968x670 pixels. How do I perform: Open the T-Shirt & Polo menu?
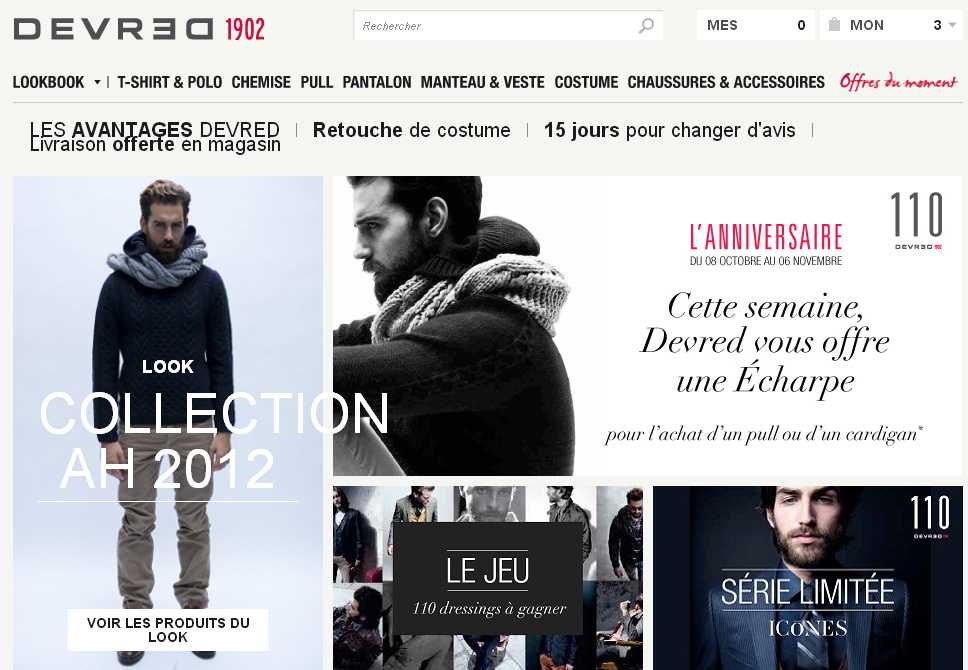170,82
